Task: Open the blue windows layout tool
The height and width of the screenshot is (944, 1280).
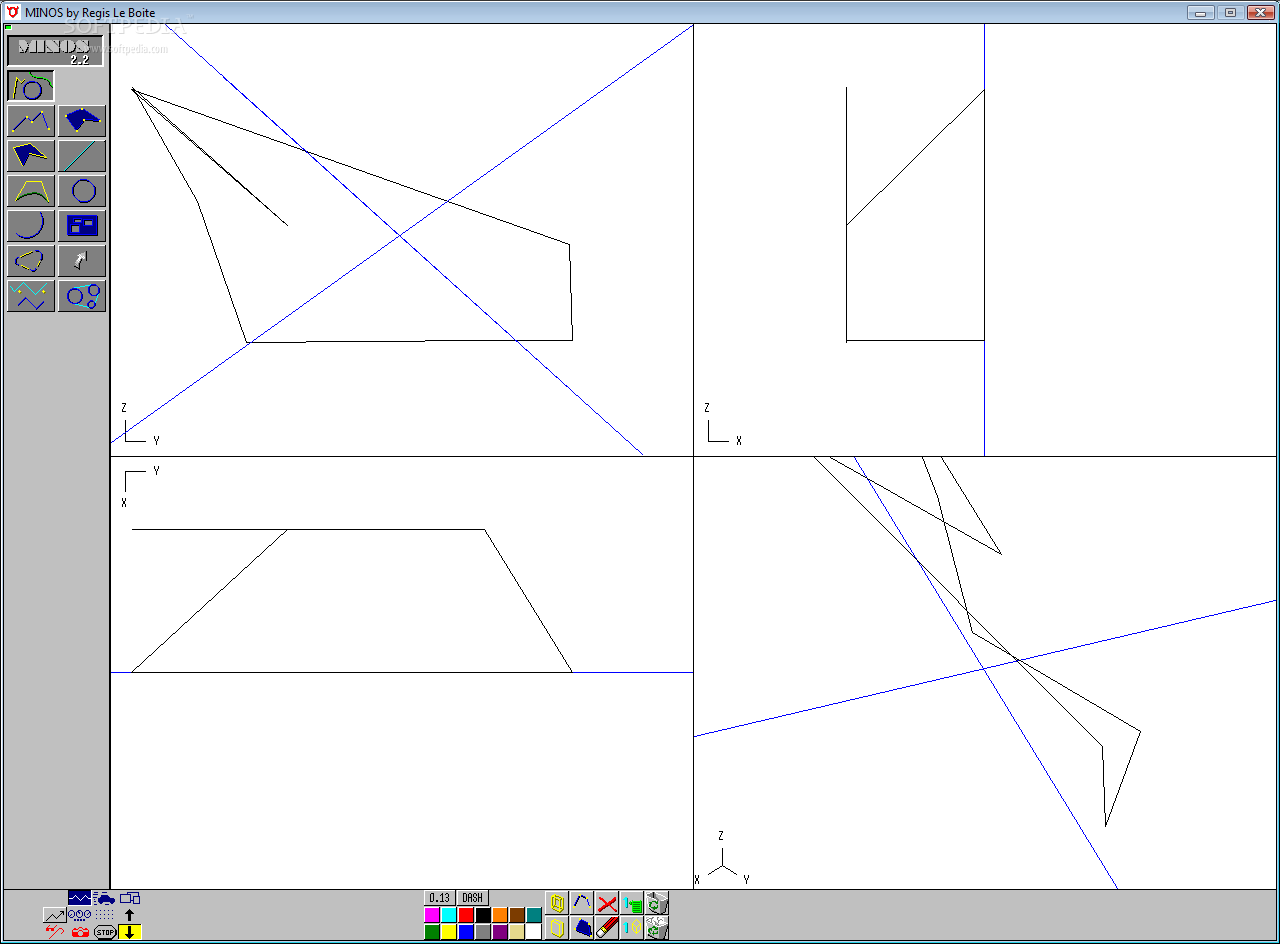Action: click(x=82, y=226)
